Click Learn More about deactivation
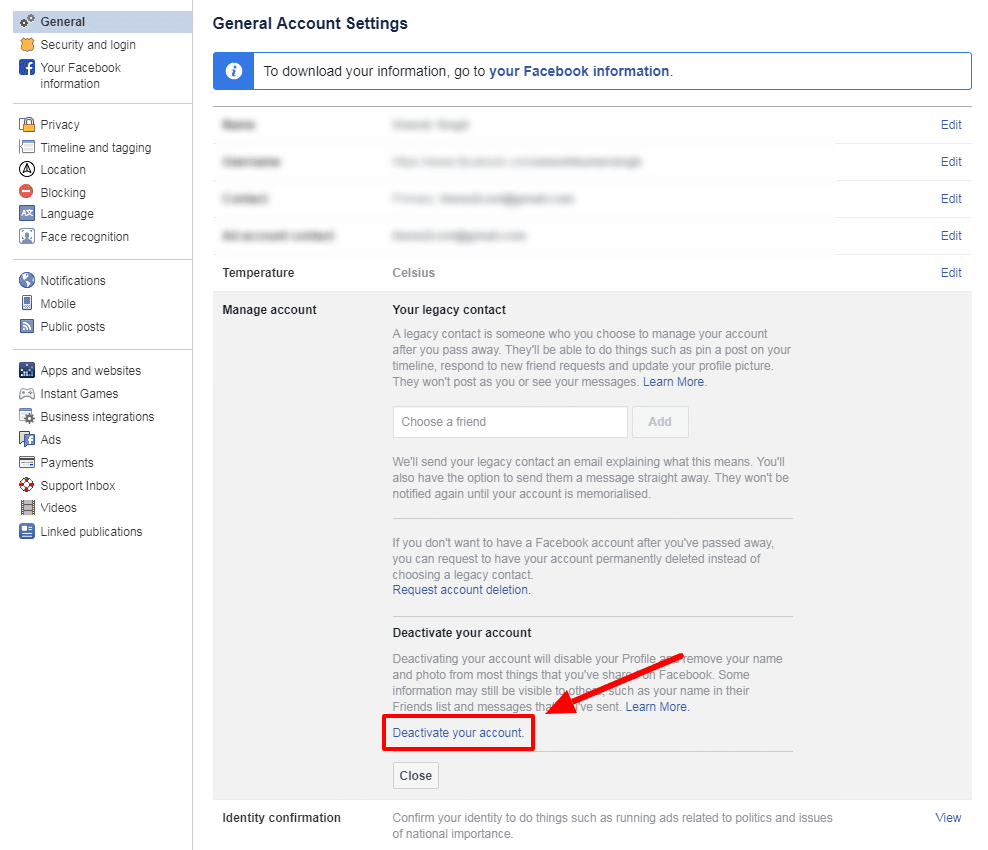The image size is (988, 850). point(656,707)
